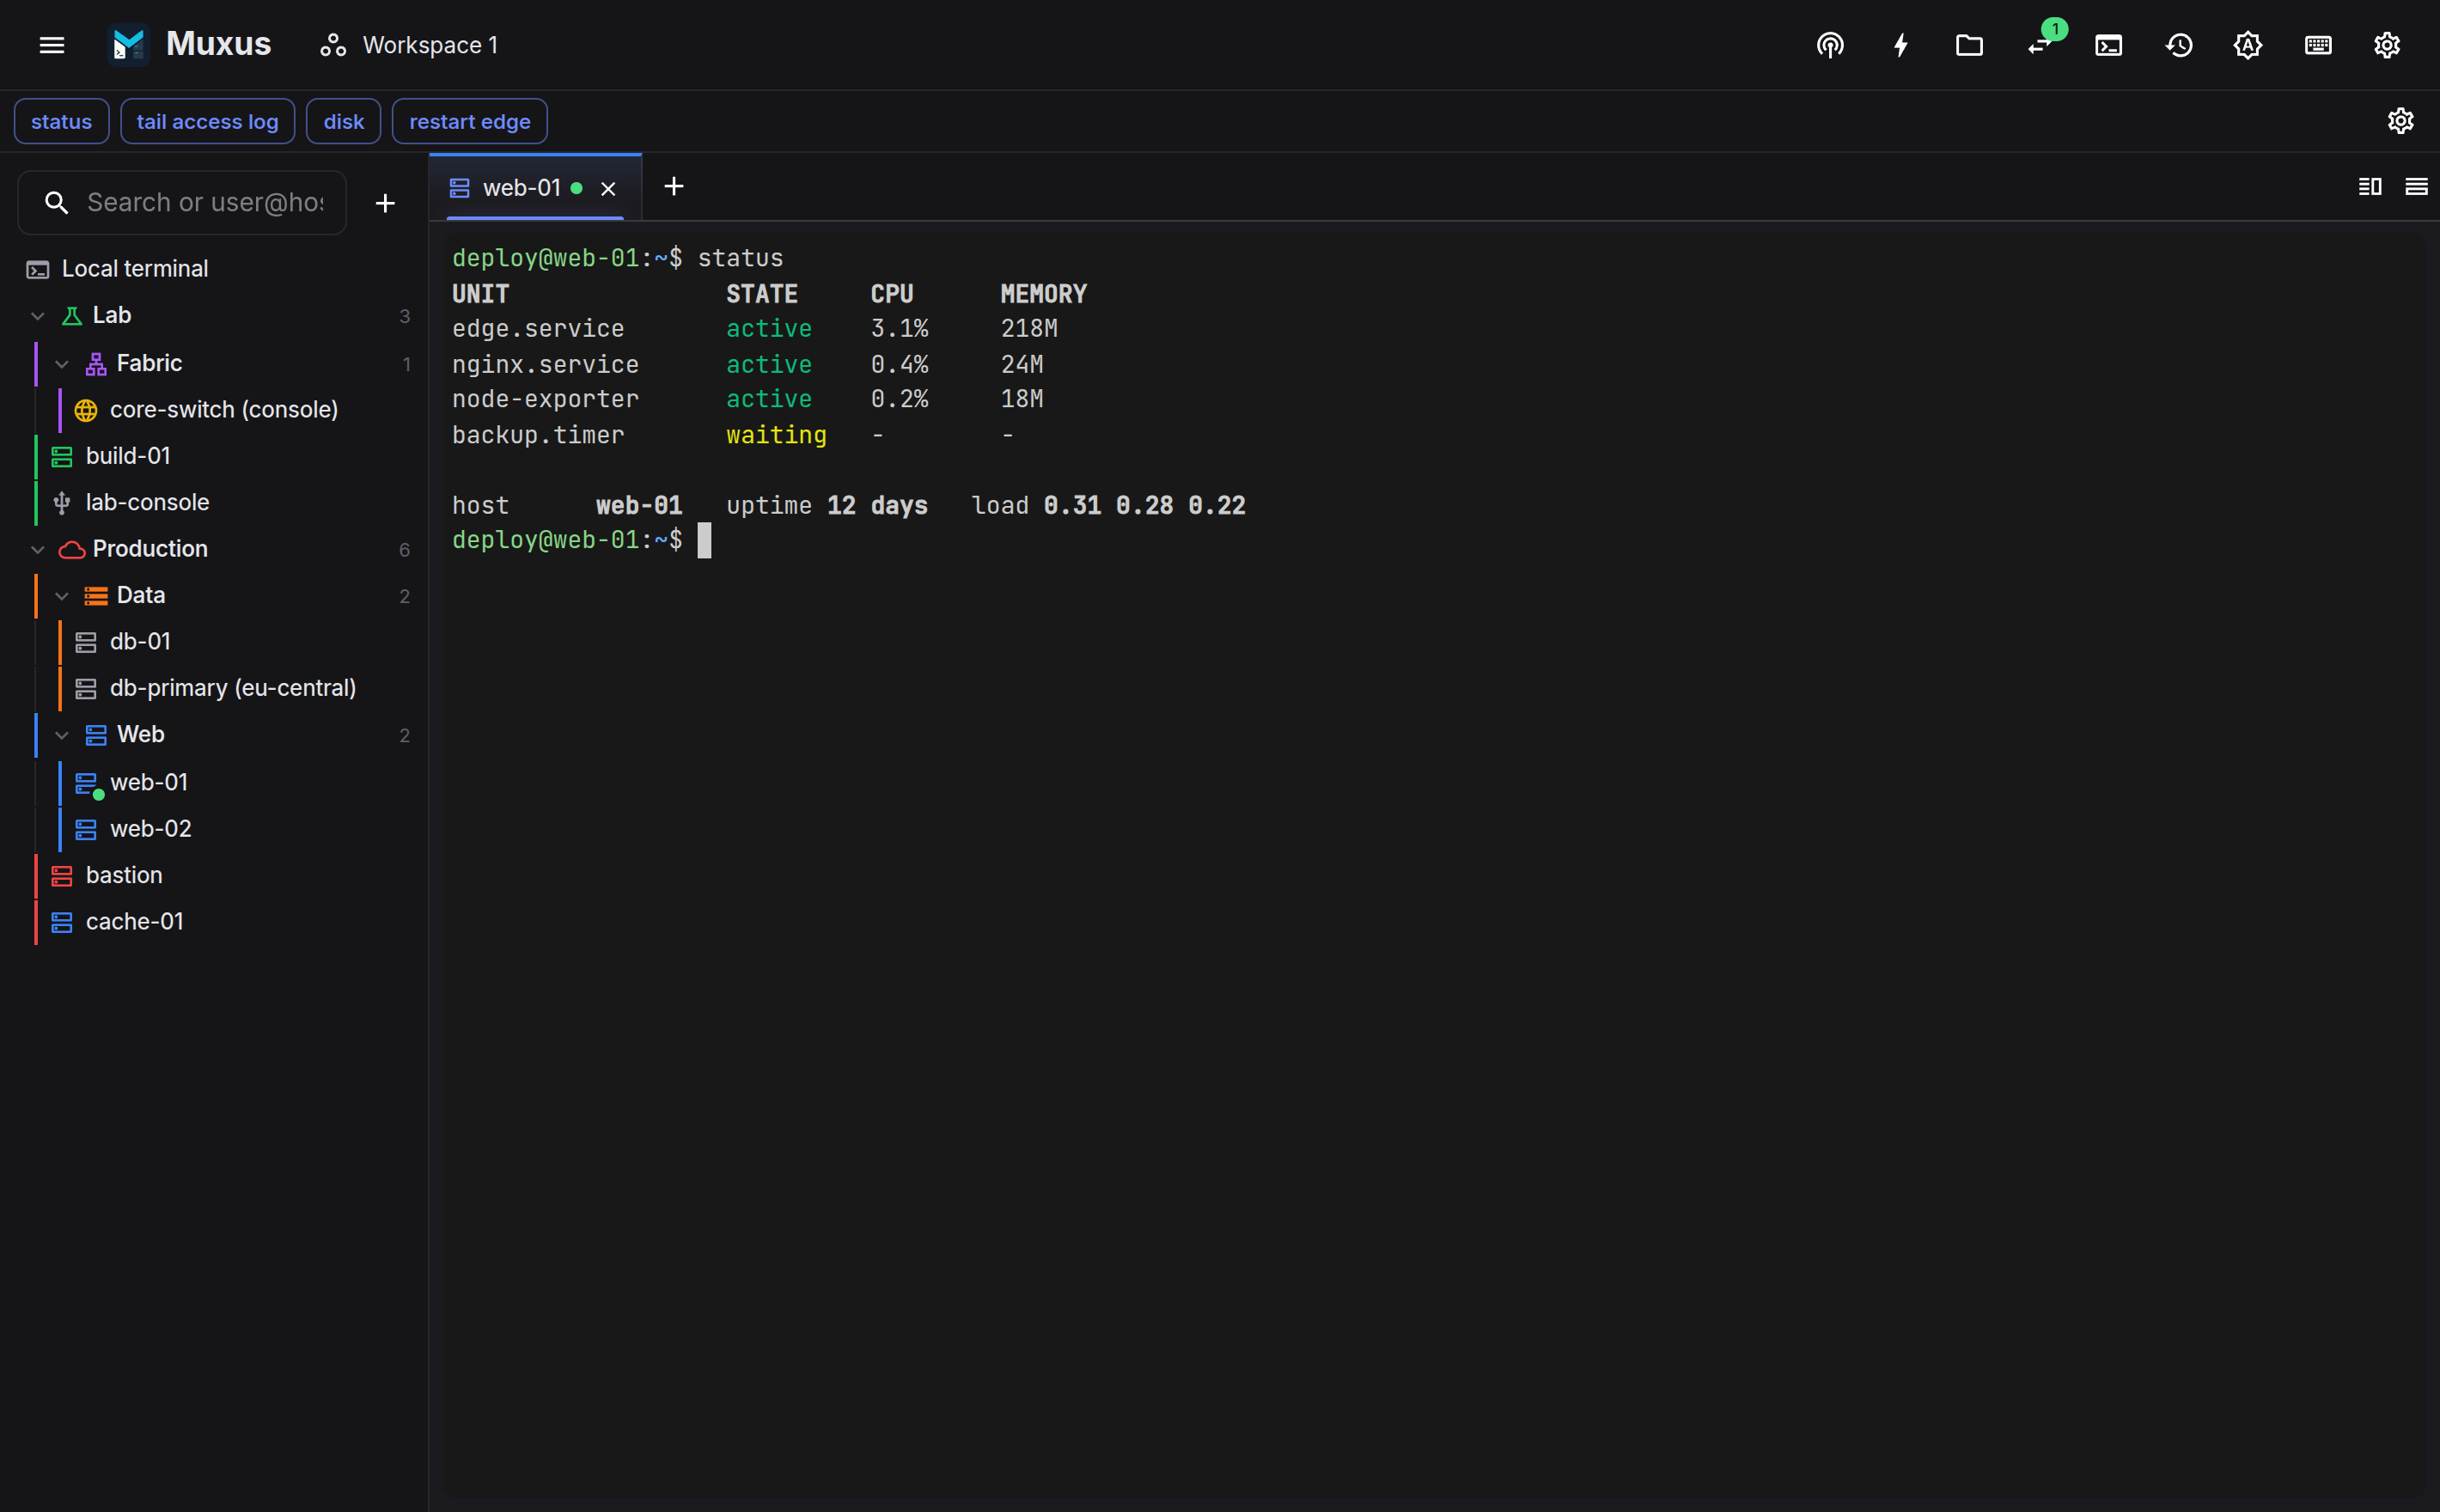
Task: Click the bastion red server icon
Action: coord(62,876)
